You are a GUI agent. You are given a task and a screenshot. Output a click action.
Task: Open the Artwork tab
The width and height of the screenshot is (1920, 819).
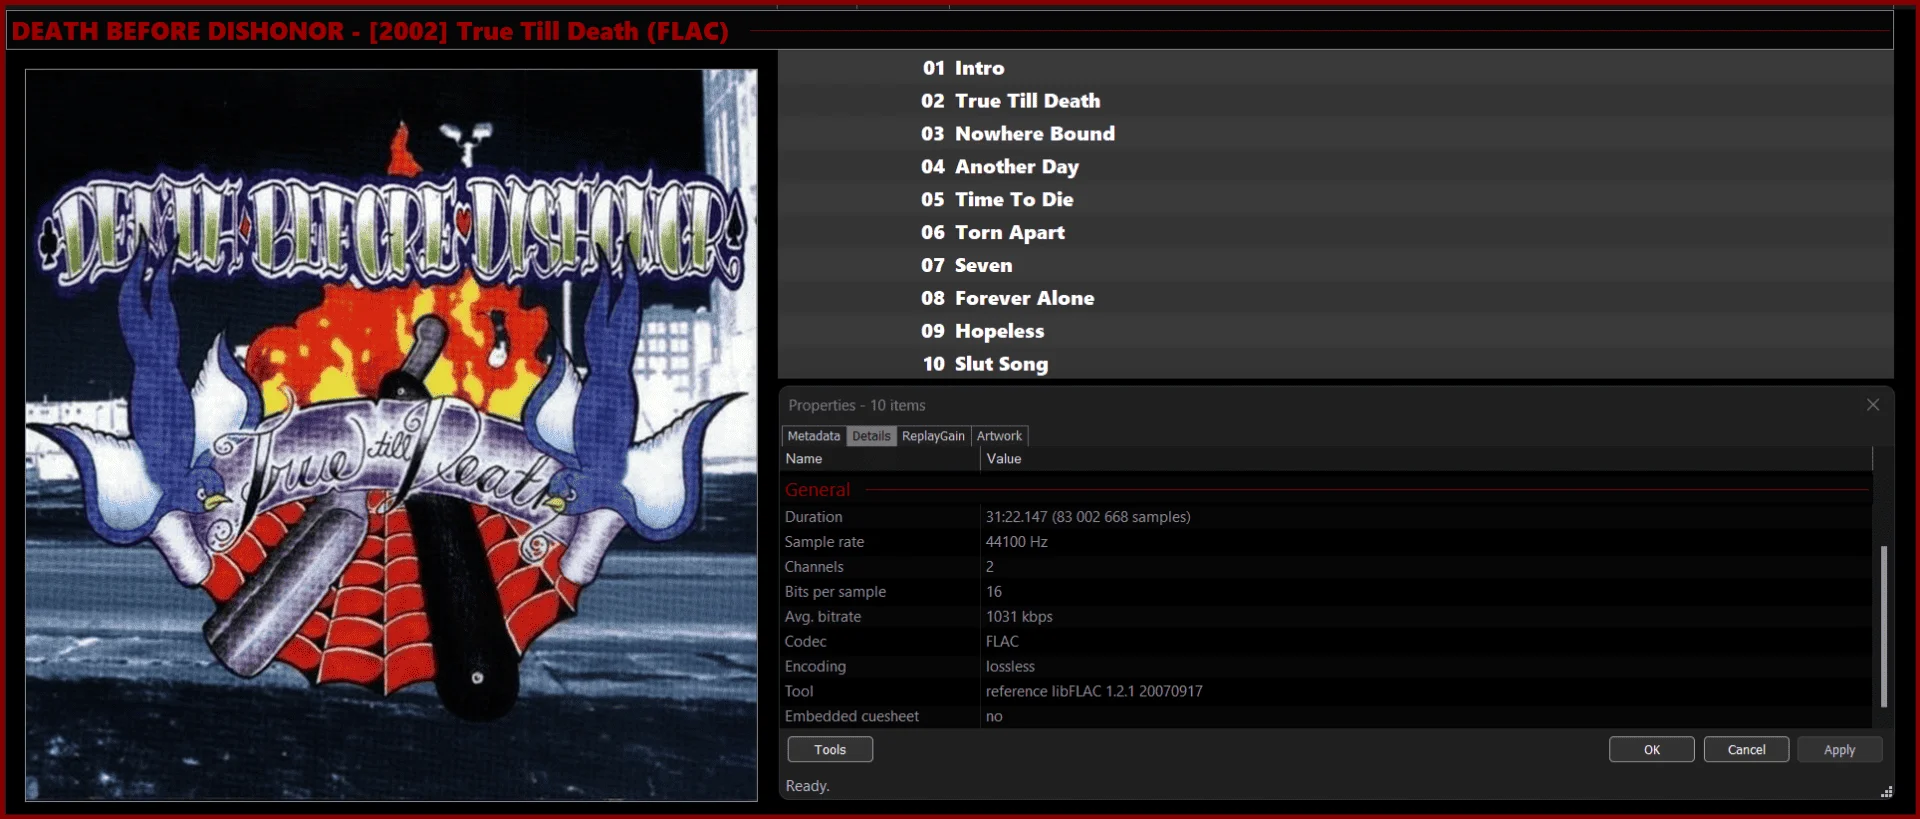click(x=999, y=436)
